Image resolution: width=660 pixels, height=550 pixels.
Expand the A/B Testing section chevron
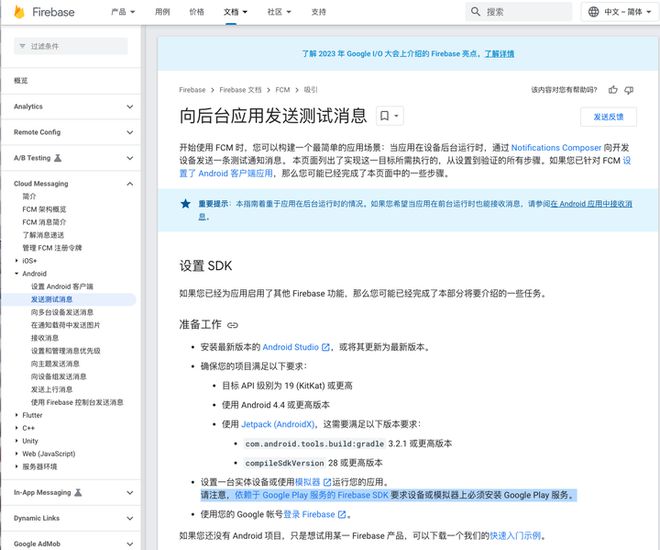[130, 158]
